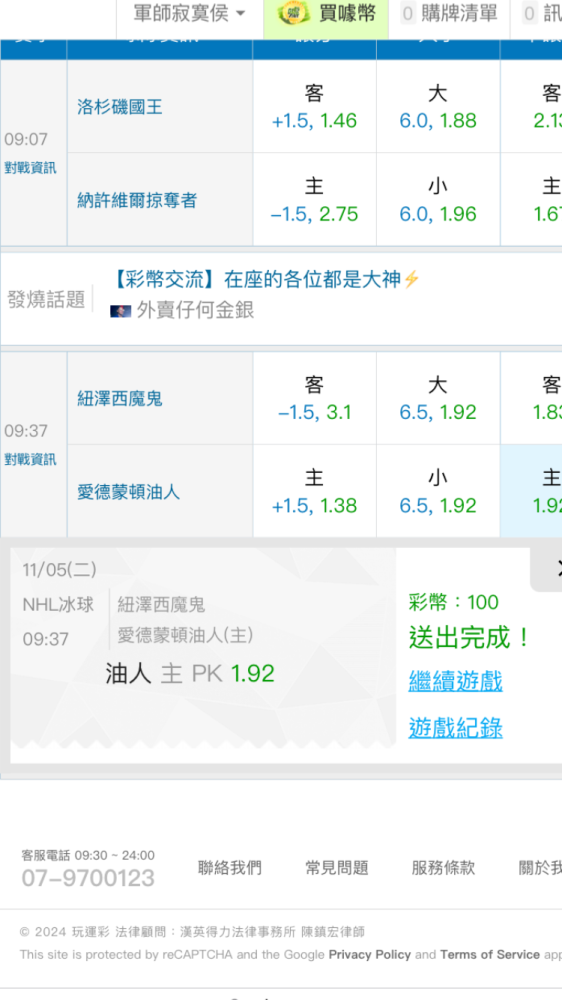Screen dimensions: 562x1000
Task: Select 小 6.0, 1.96 under bet
Action: click(438, 200)
